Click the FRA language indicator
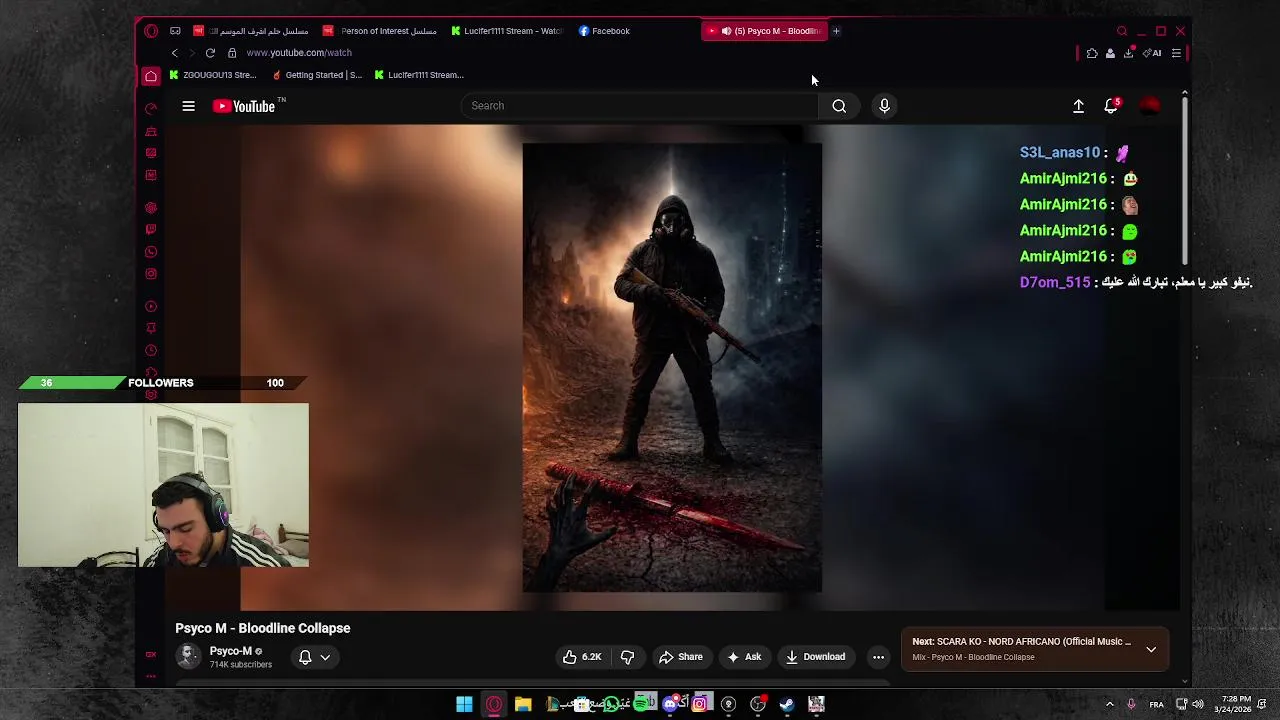The width and height of the screenshot is (1280, 720). pos(1156,704)
